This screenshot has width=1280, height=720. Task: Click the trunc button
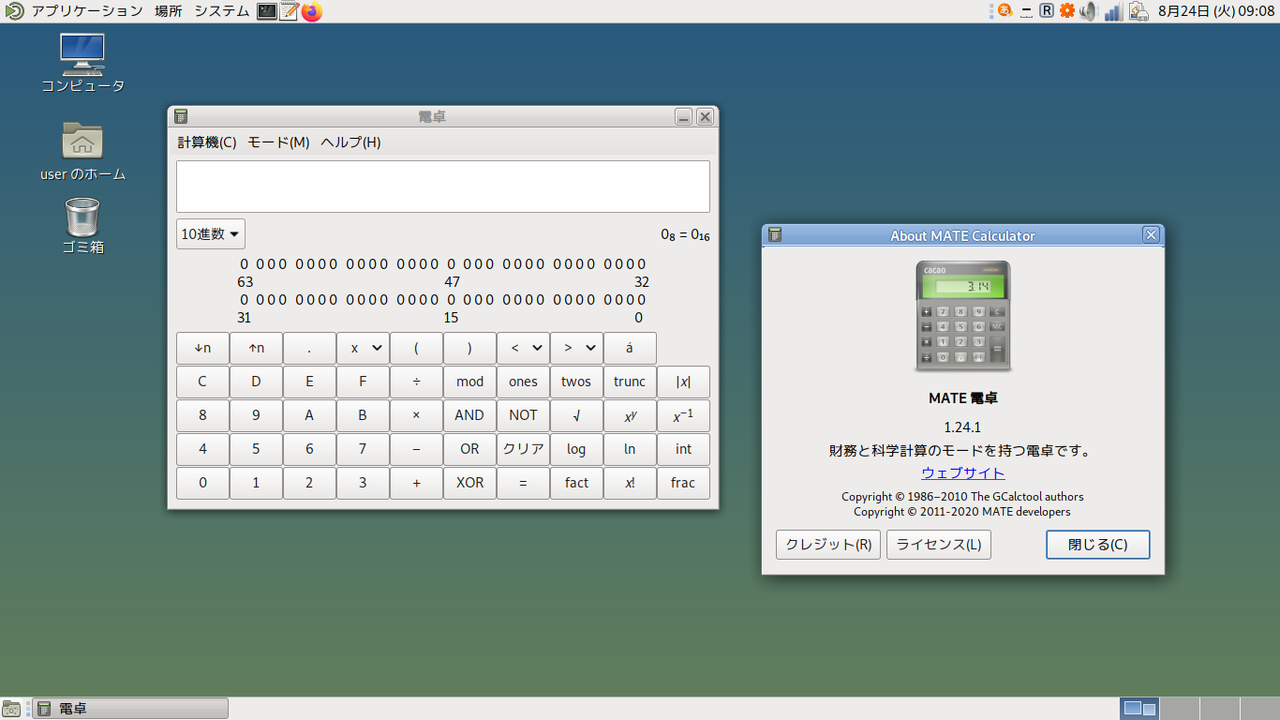tap(630, 382)
